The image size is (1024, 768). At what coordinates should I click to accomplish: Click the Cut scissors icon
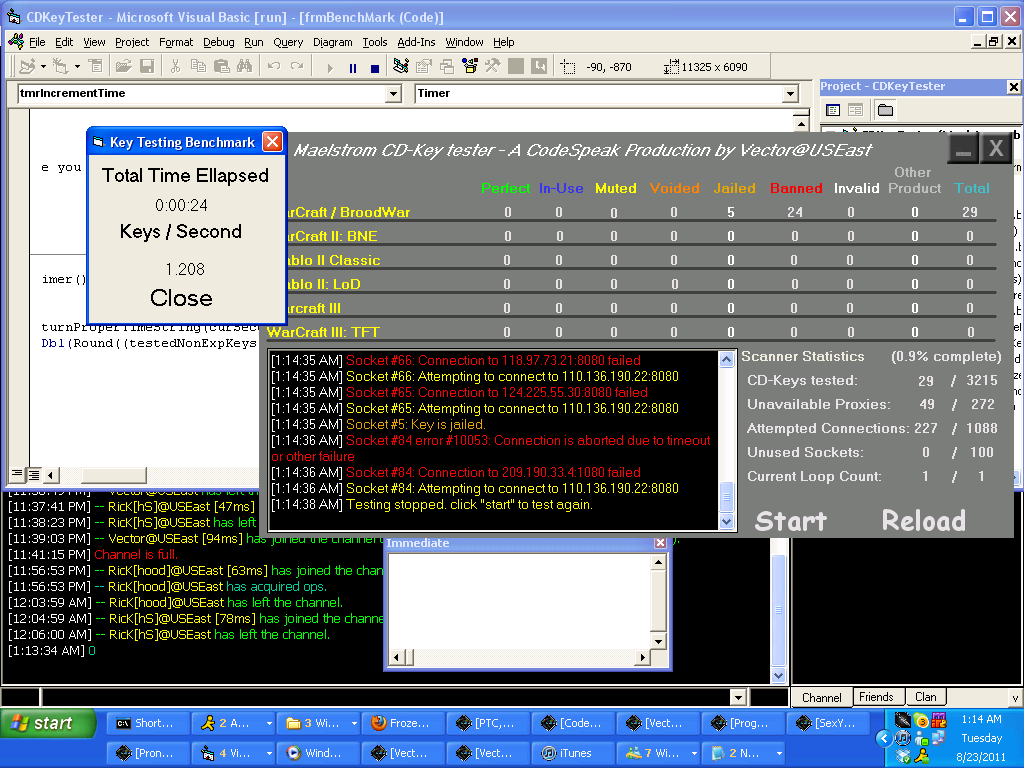pyautogui.click(x=175, y=67)
